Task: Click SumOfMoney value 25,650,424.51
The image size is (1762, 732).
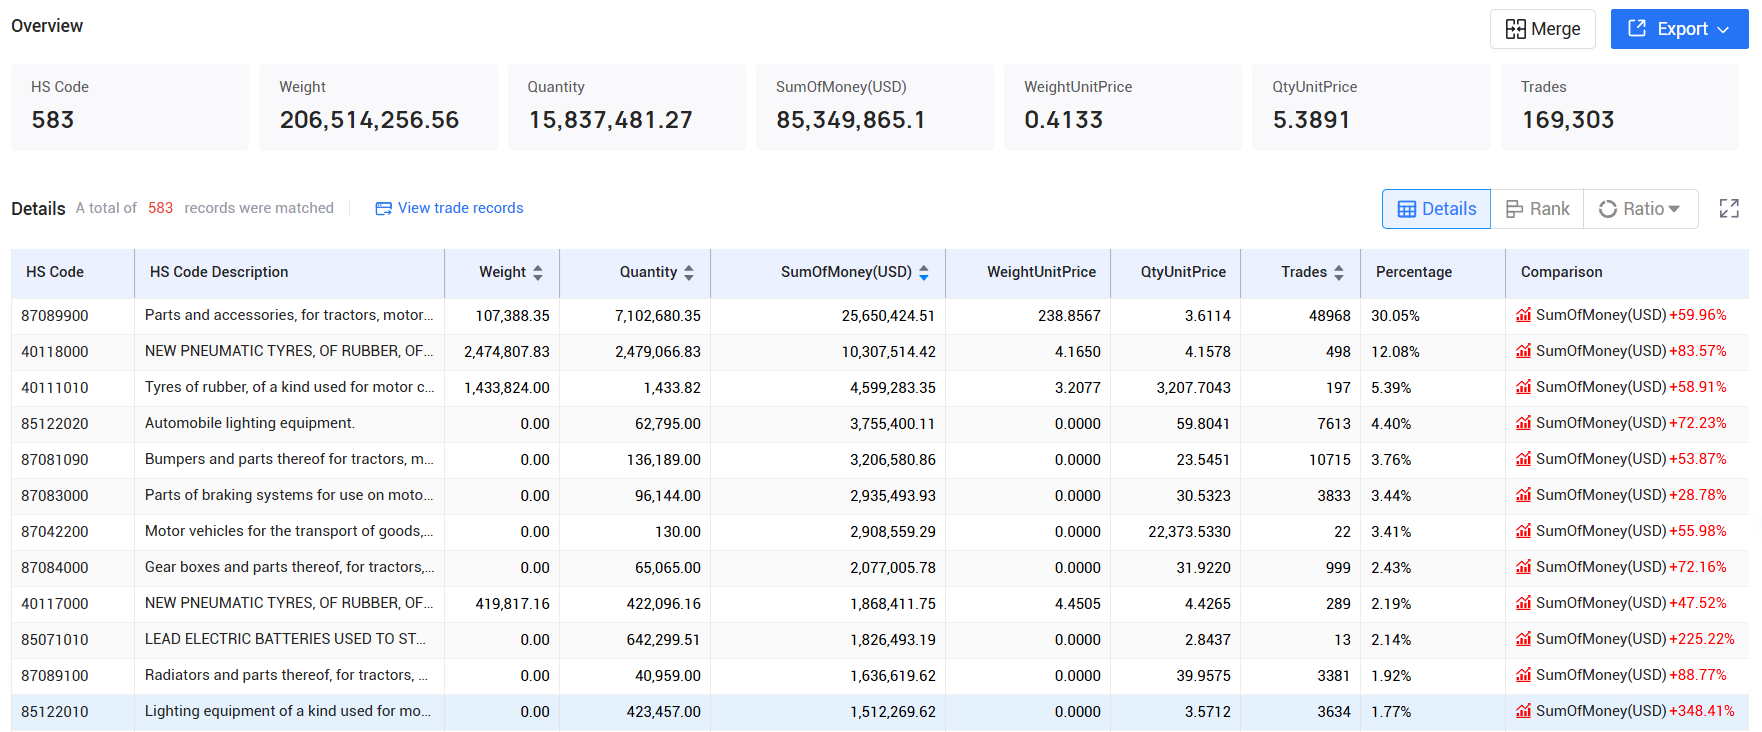Action: 888,316
